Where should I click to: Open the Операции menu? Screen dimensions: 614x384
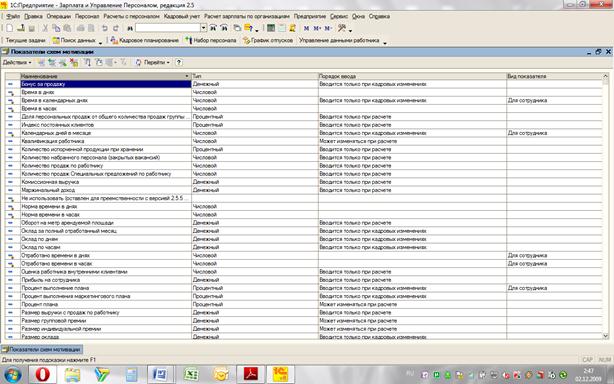(x=58, y=16)
